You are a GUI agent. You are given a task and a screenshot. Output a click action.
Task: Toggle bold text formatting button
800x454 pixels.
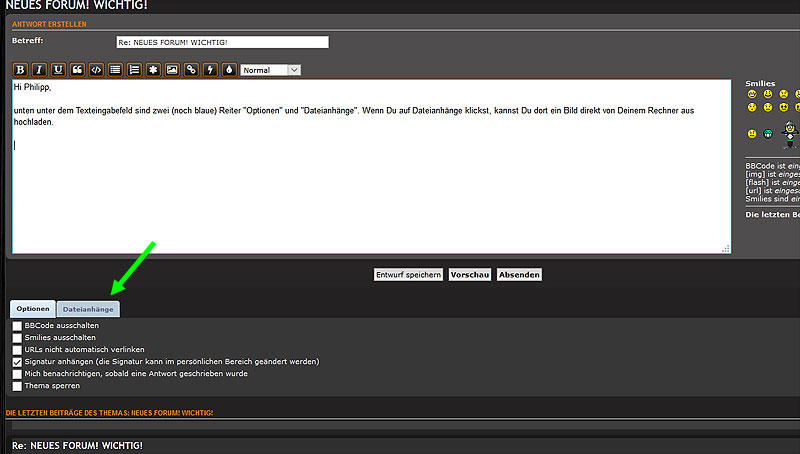[20, 70]
